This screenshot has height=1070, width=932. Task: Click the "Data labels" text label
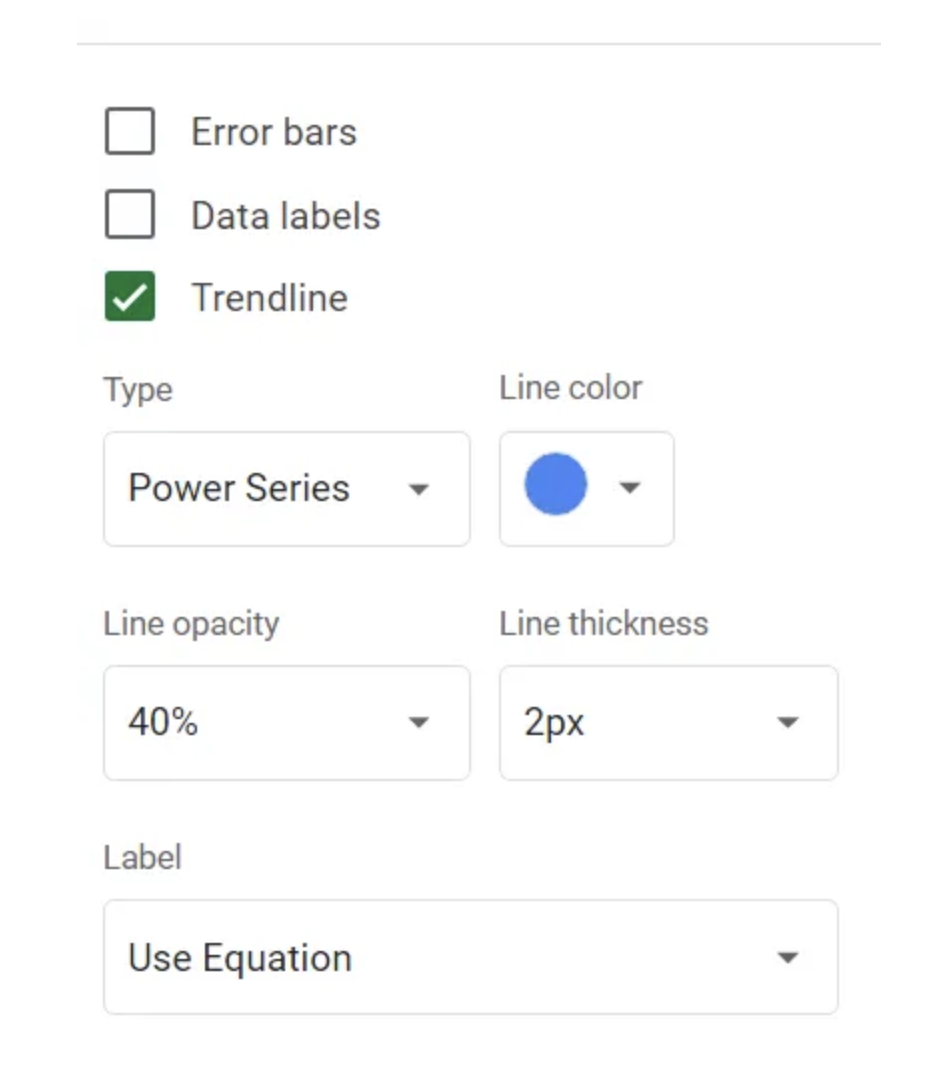pyautogui.click(x=285, y=216)
